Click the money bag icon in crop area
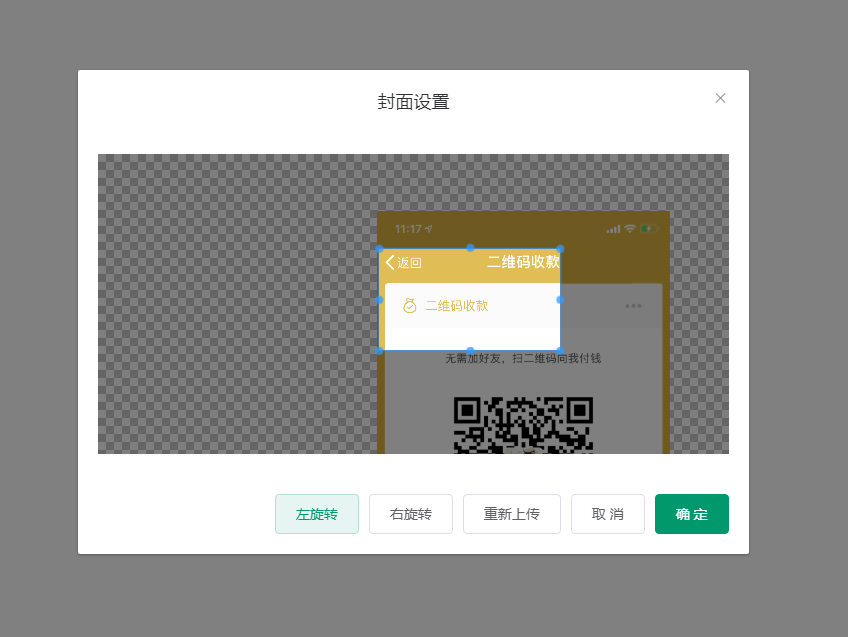The width and height of the screenshot is (848, 637). (410, 306)
